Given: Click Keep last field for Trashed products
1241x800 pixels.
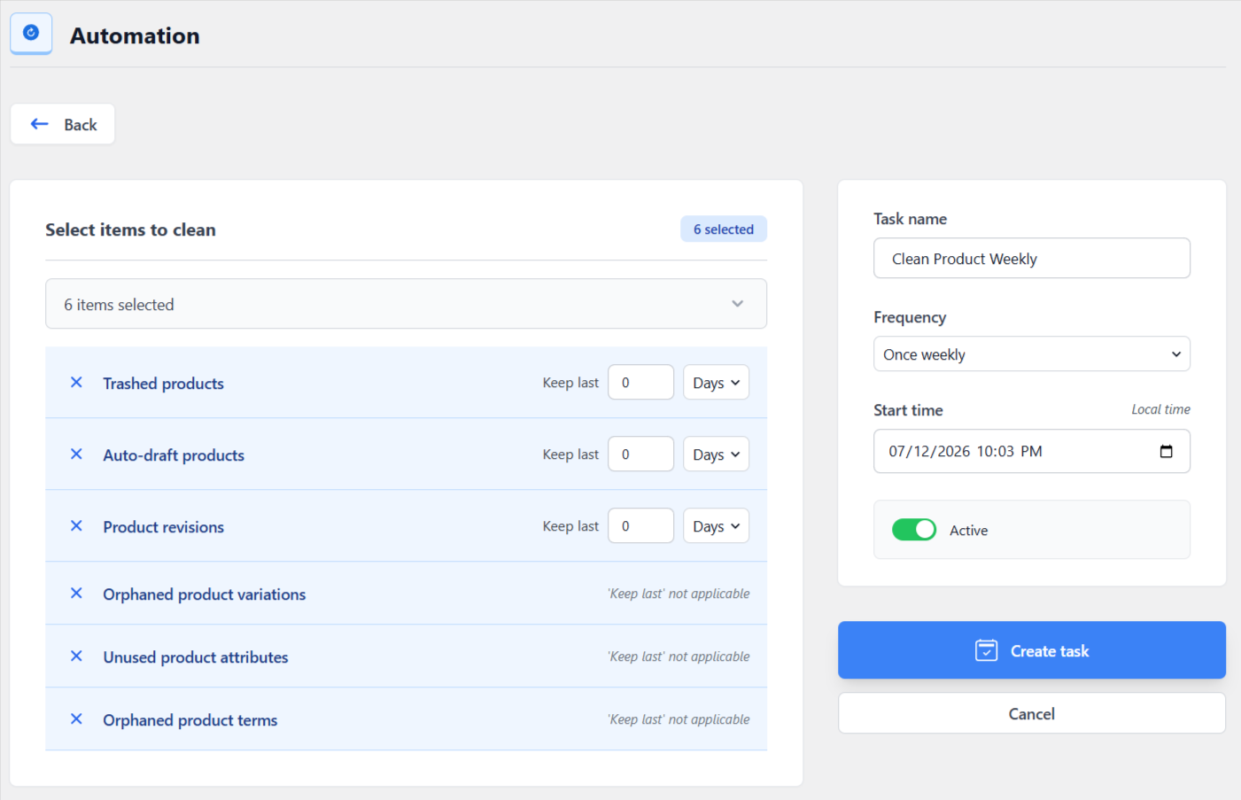Looking at the screenshot, I should (641, 382).
